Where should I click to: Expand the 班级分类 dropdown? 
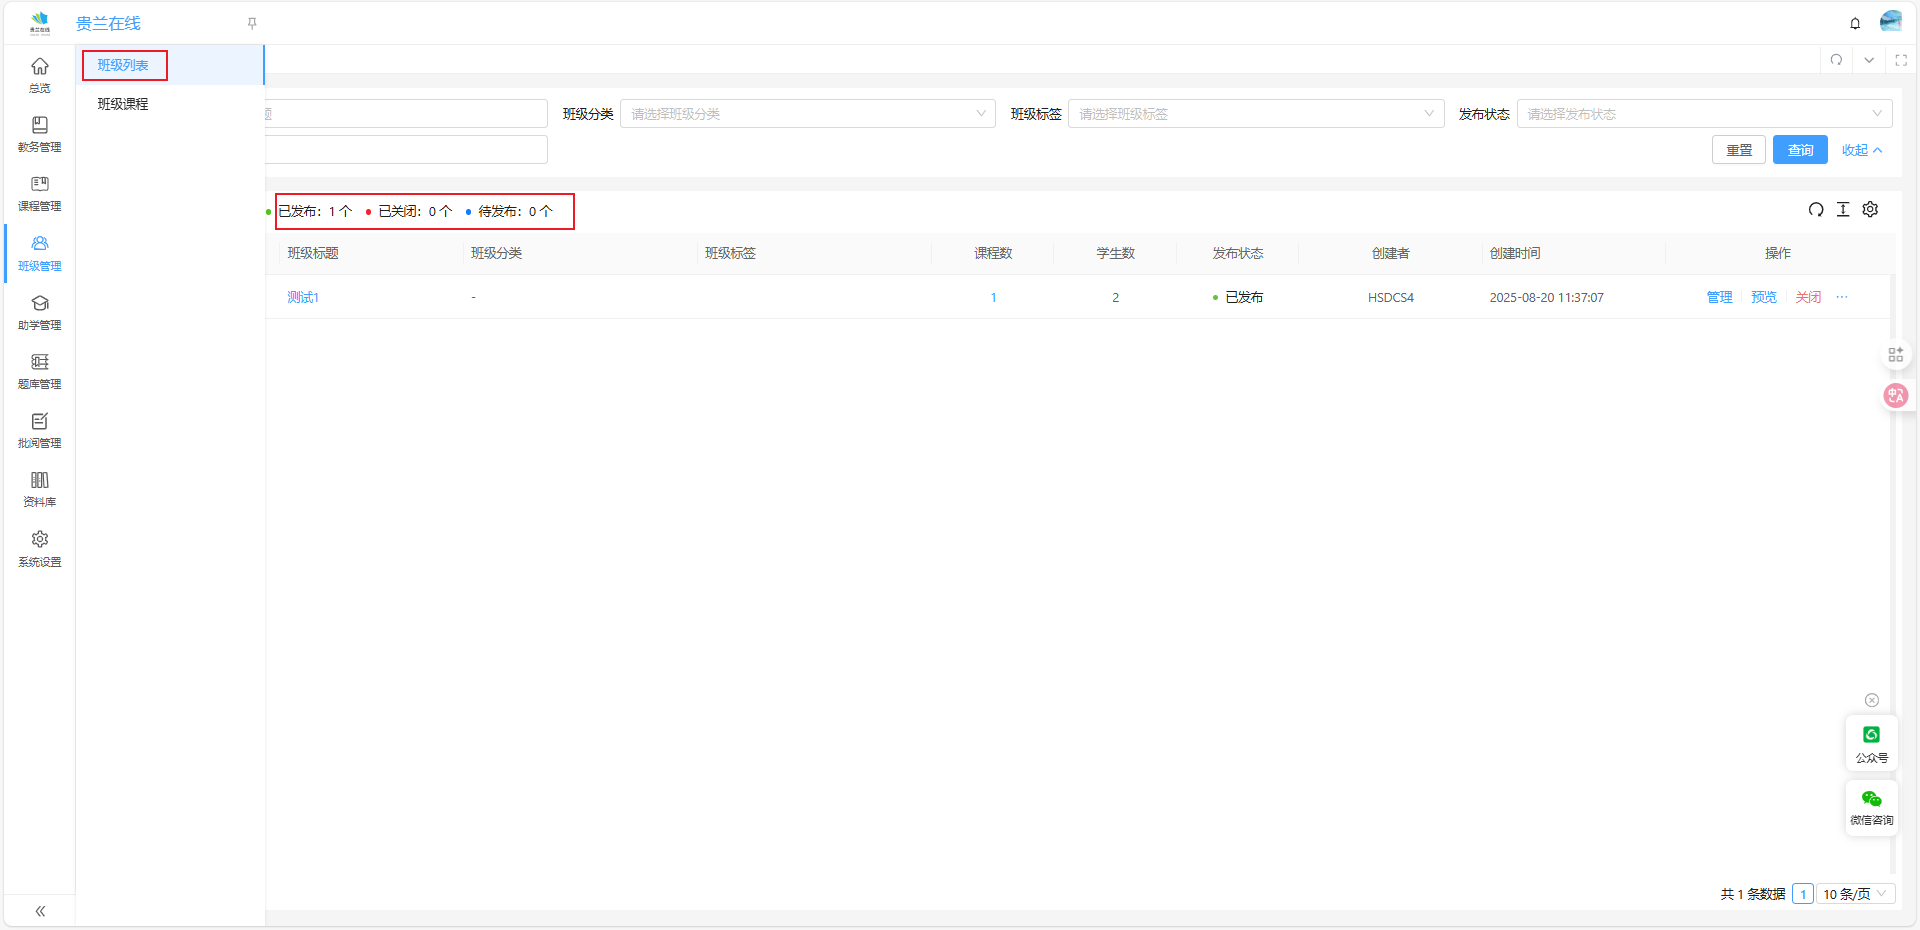pos(807,114)
